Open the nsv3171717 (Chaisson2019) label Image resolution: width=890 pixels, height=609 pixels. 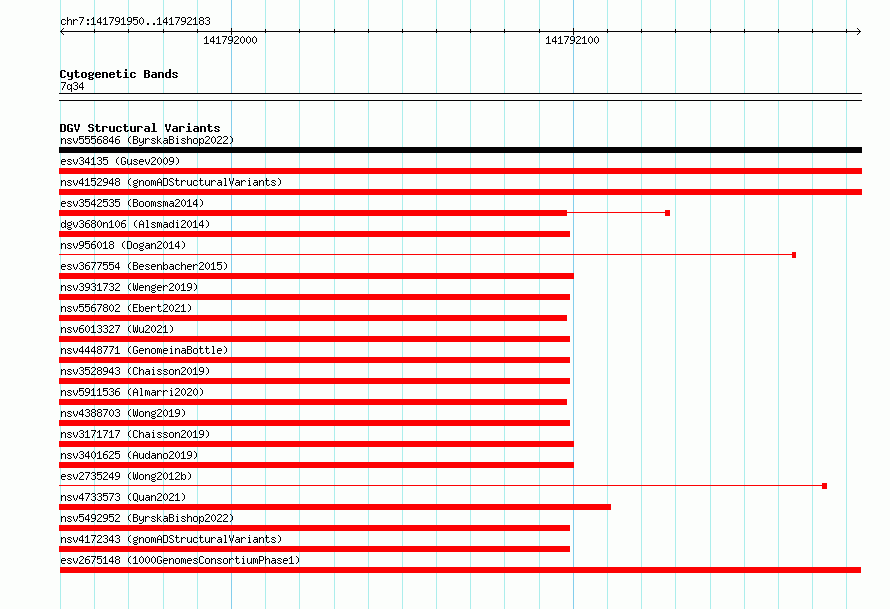tap(135, 434)
